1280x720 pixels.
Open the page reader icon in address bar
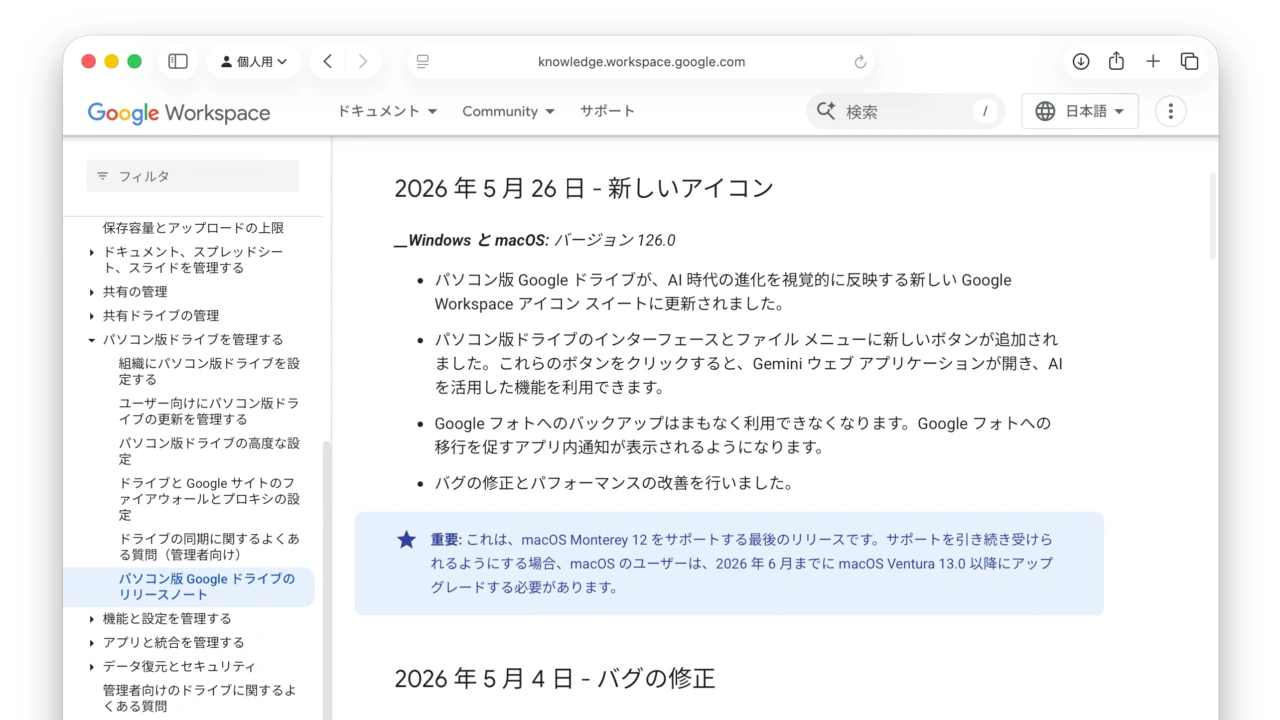(423, 62)
